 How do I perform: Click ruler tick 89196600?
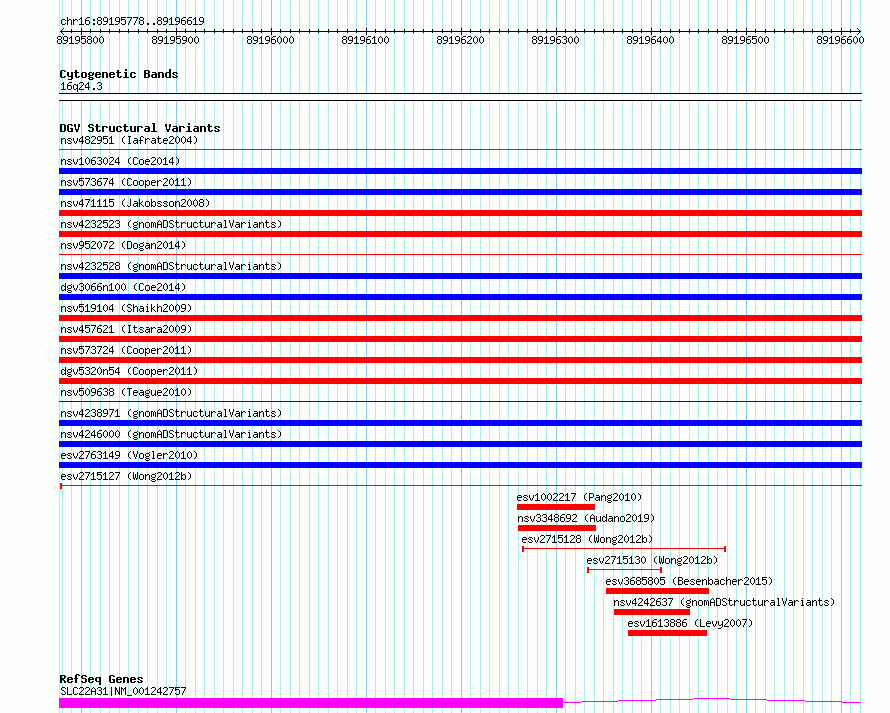click(x=840, y=40)
